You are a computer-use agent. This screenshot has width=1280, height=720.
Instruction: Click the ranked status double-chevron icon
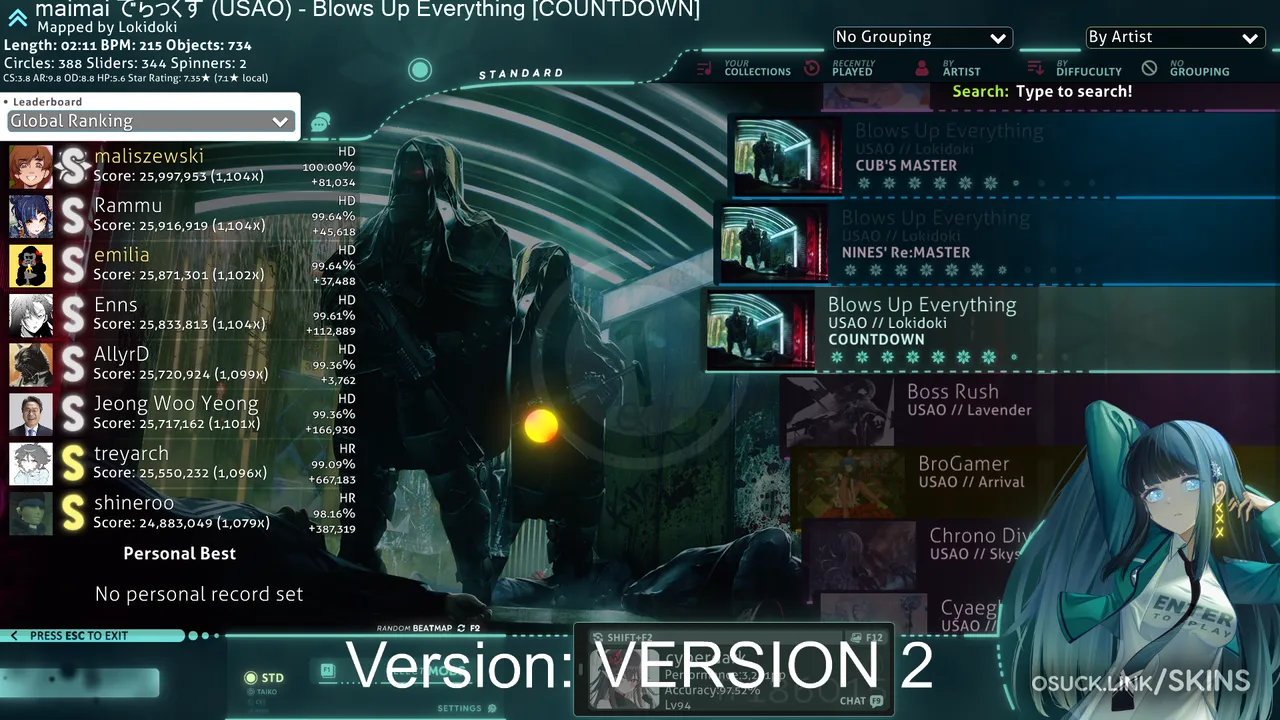point(17,17)
